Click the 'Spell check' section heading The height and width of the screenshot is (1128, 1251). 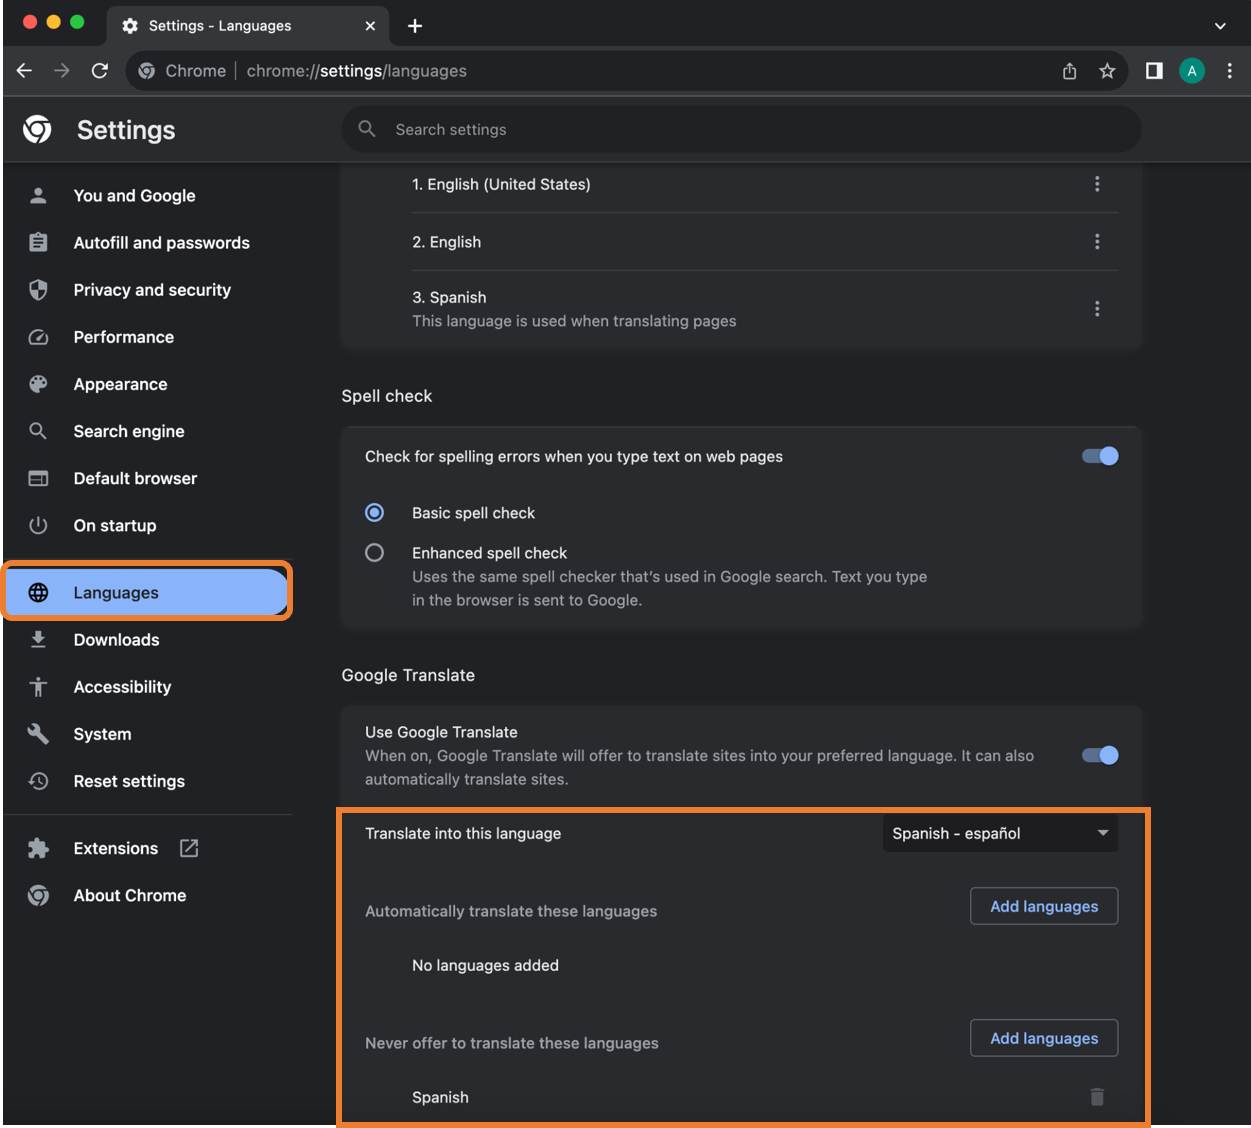click(x=387, y=396)
